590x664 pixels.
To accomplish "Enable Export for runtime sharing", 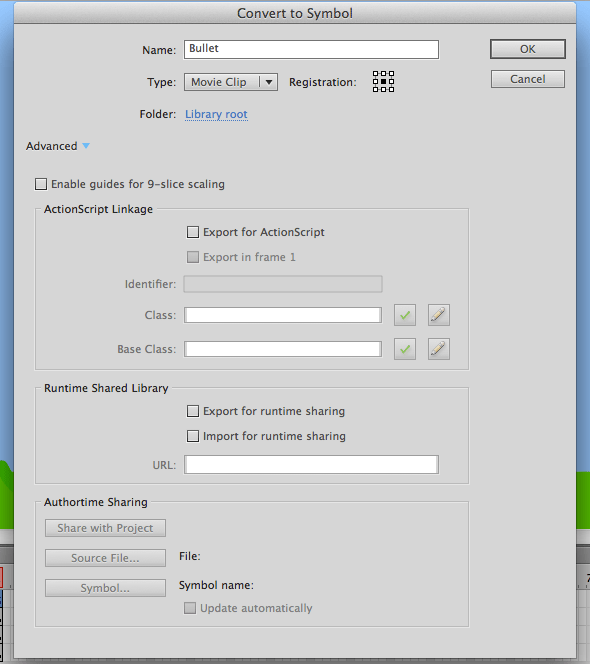I will (193, 411).
